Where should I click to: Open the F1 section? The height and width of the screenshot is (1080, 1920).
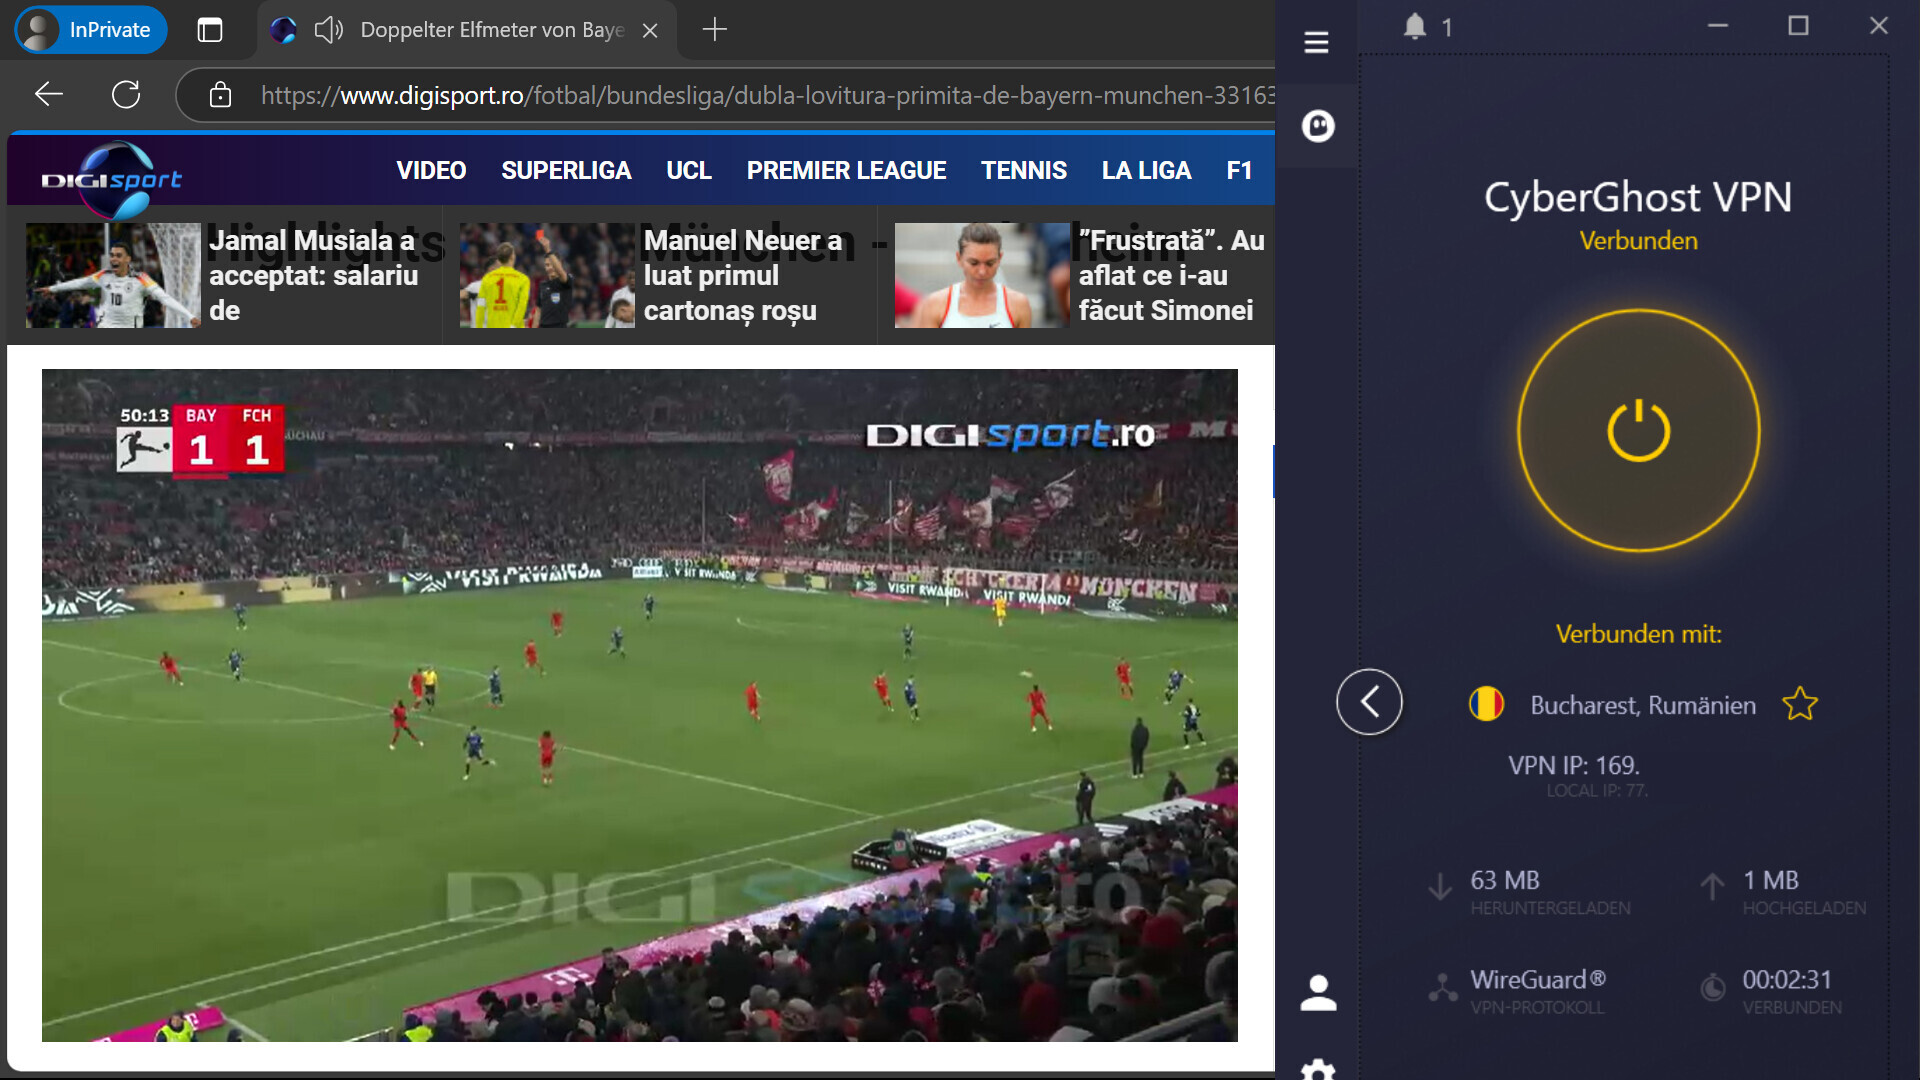(x=1239, y=170)
